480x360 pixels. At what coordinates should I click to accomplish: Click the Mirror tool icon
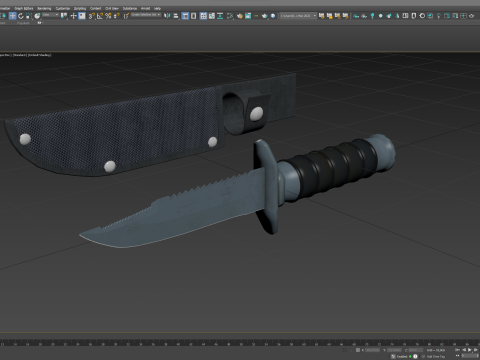167,16
